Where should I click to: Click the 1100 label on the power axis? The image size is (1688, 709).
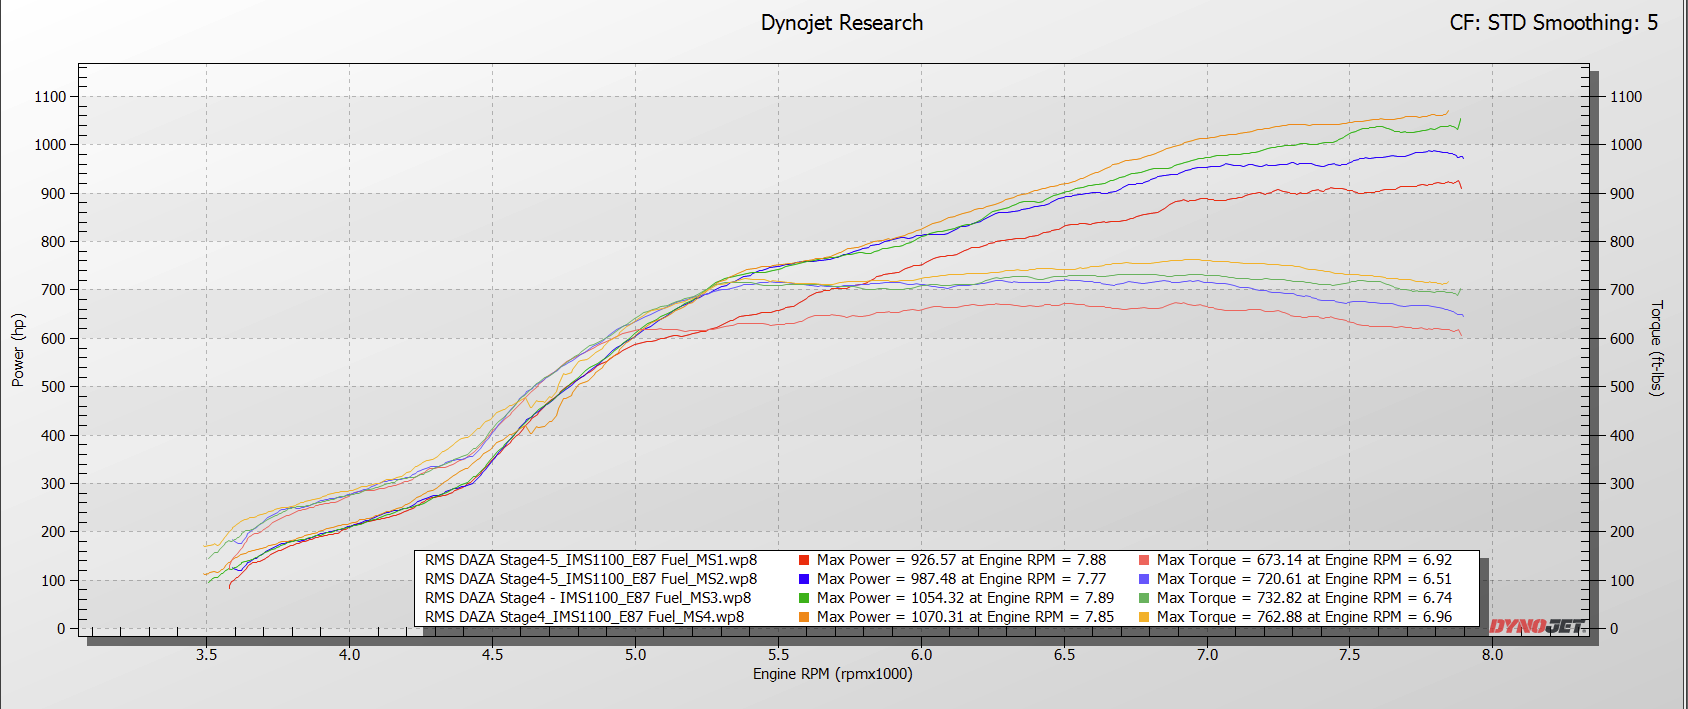50,97
